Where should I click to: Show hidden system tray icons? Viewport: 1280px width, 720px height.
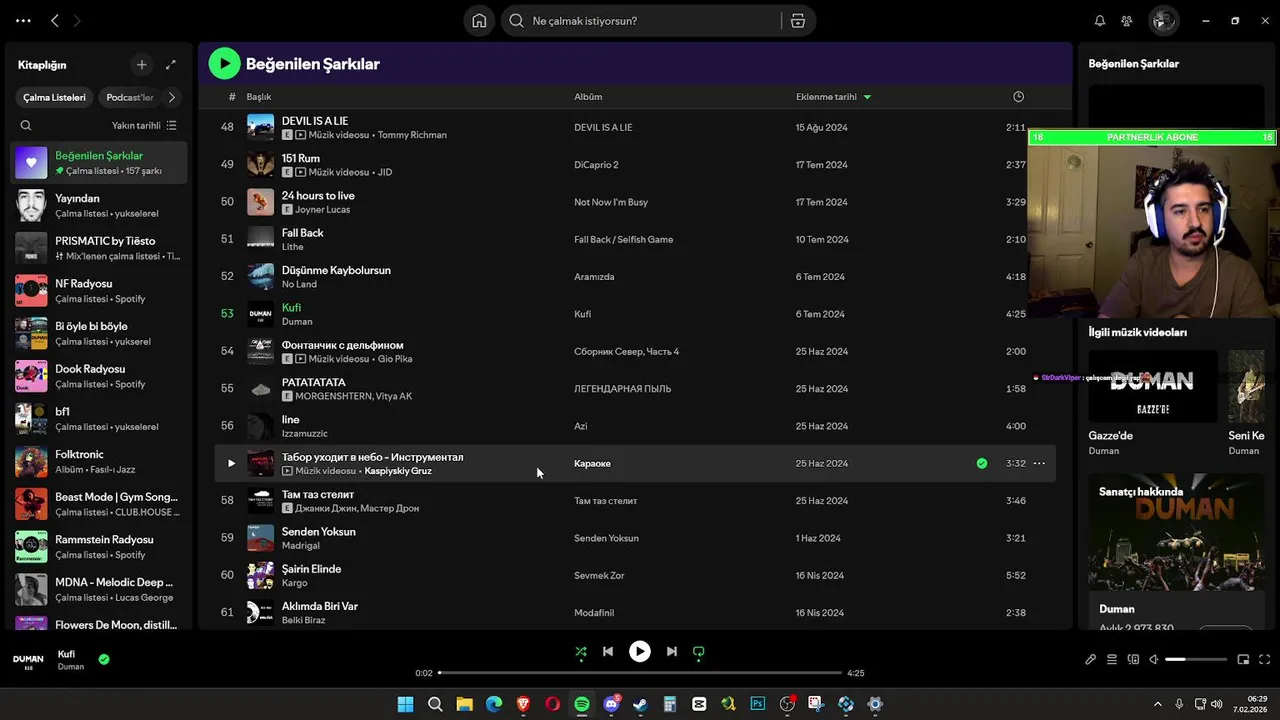pos(1158,704)
